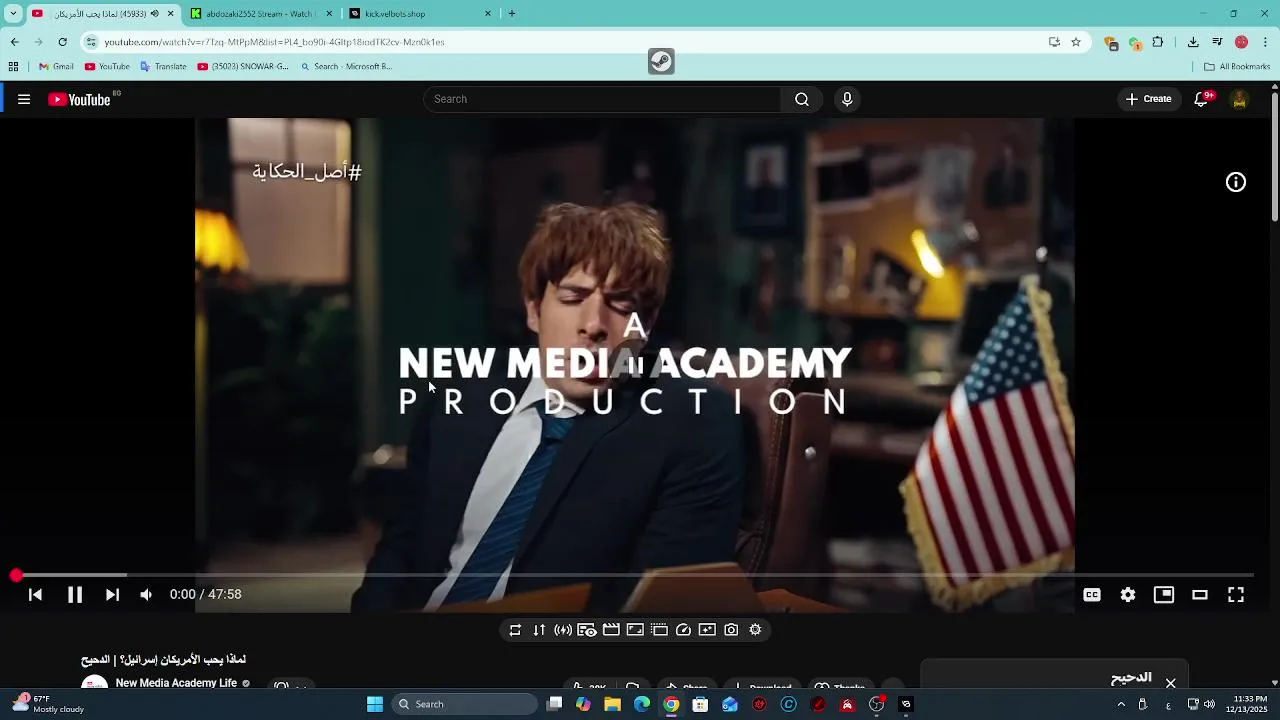Screen dimensions: 1280x720
Task: Click the Create button
Action: (x=1148, y=99)
